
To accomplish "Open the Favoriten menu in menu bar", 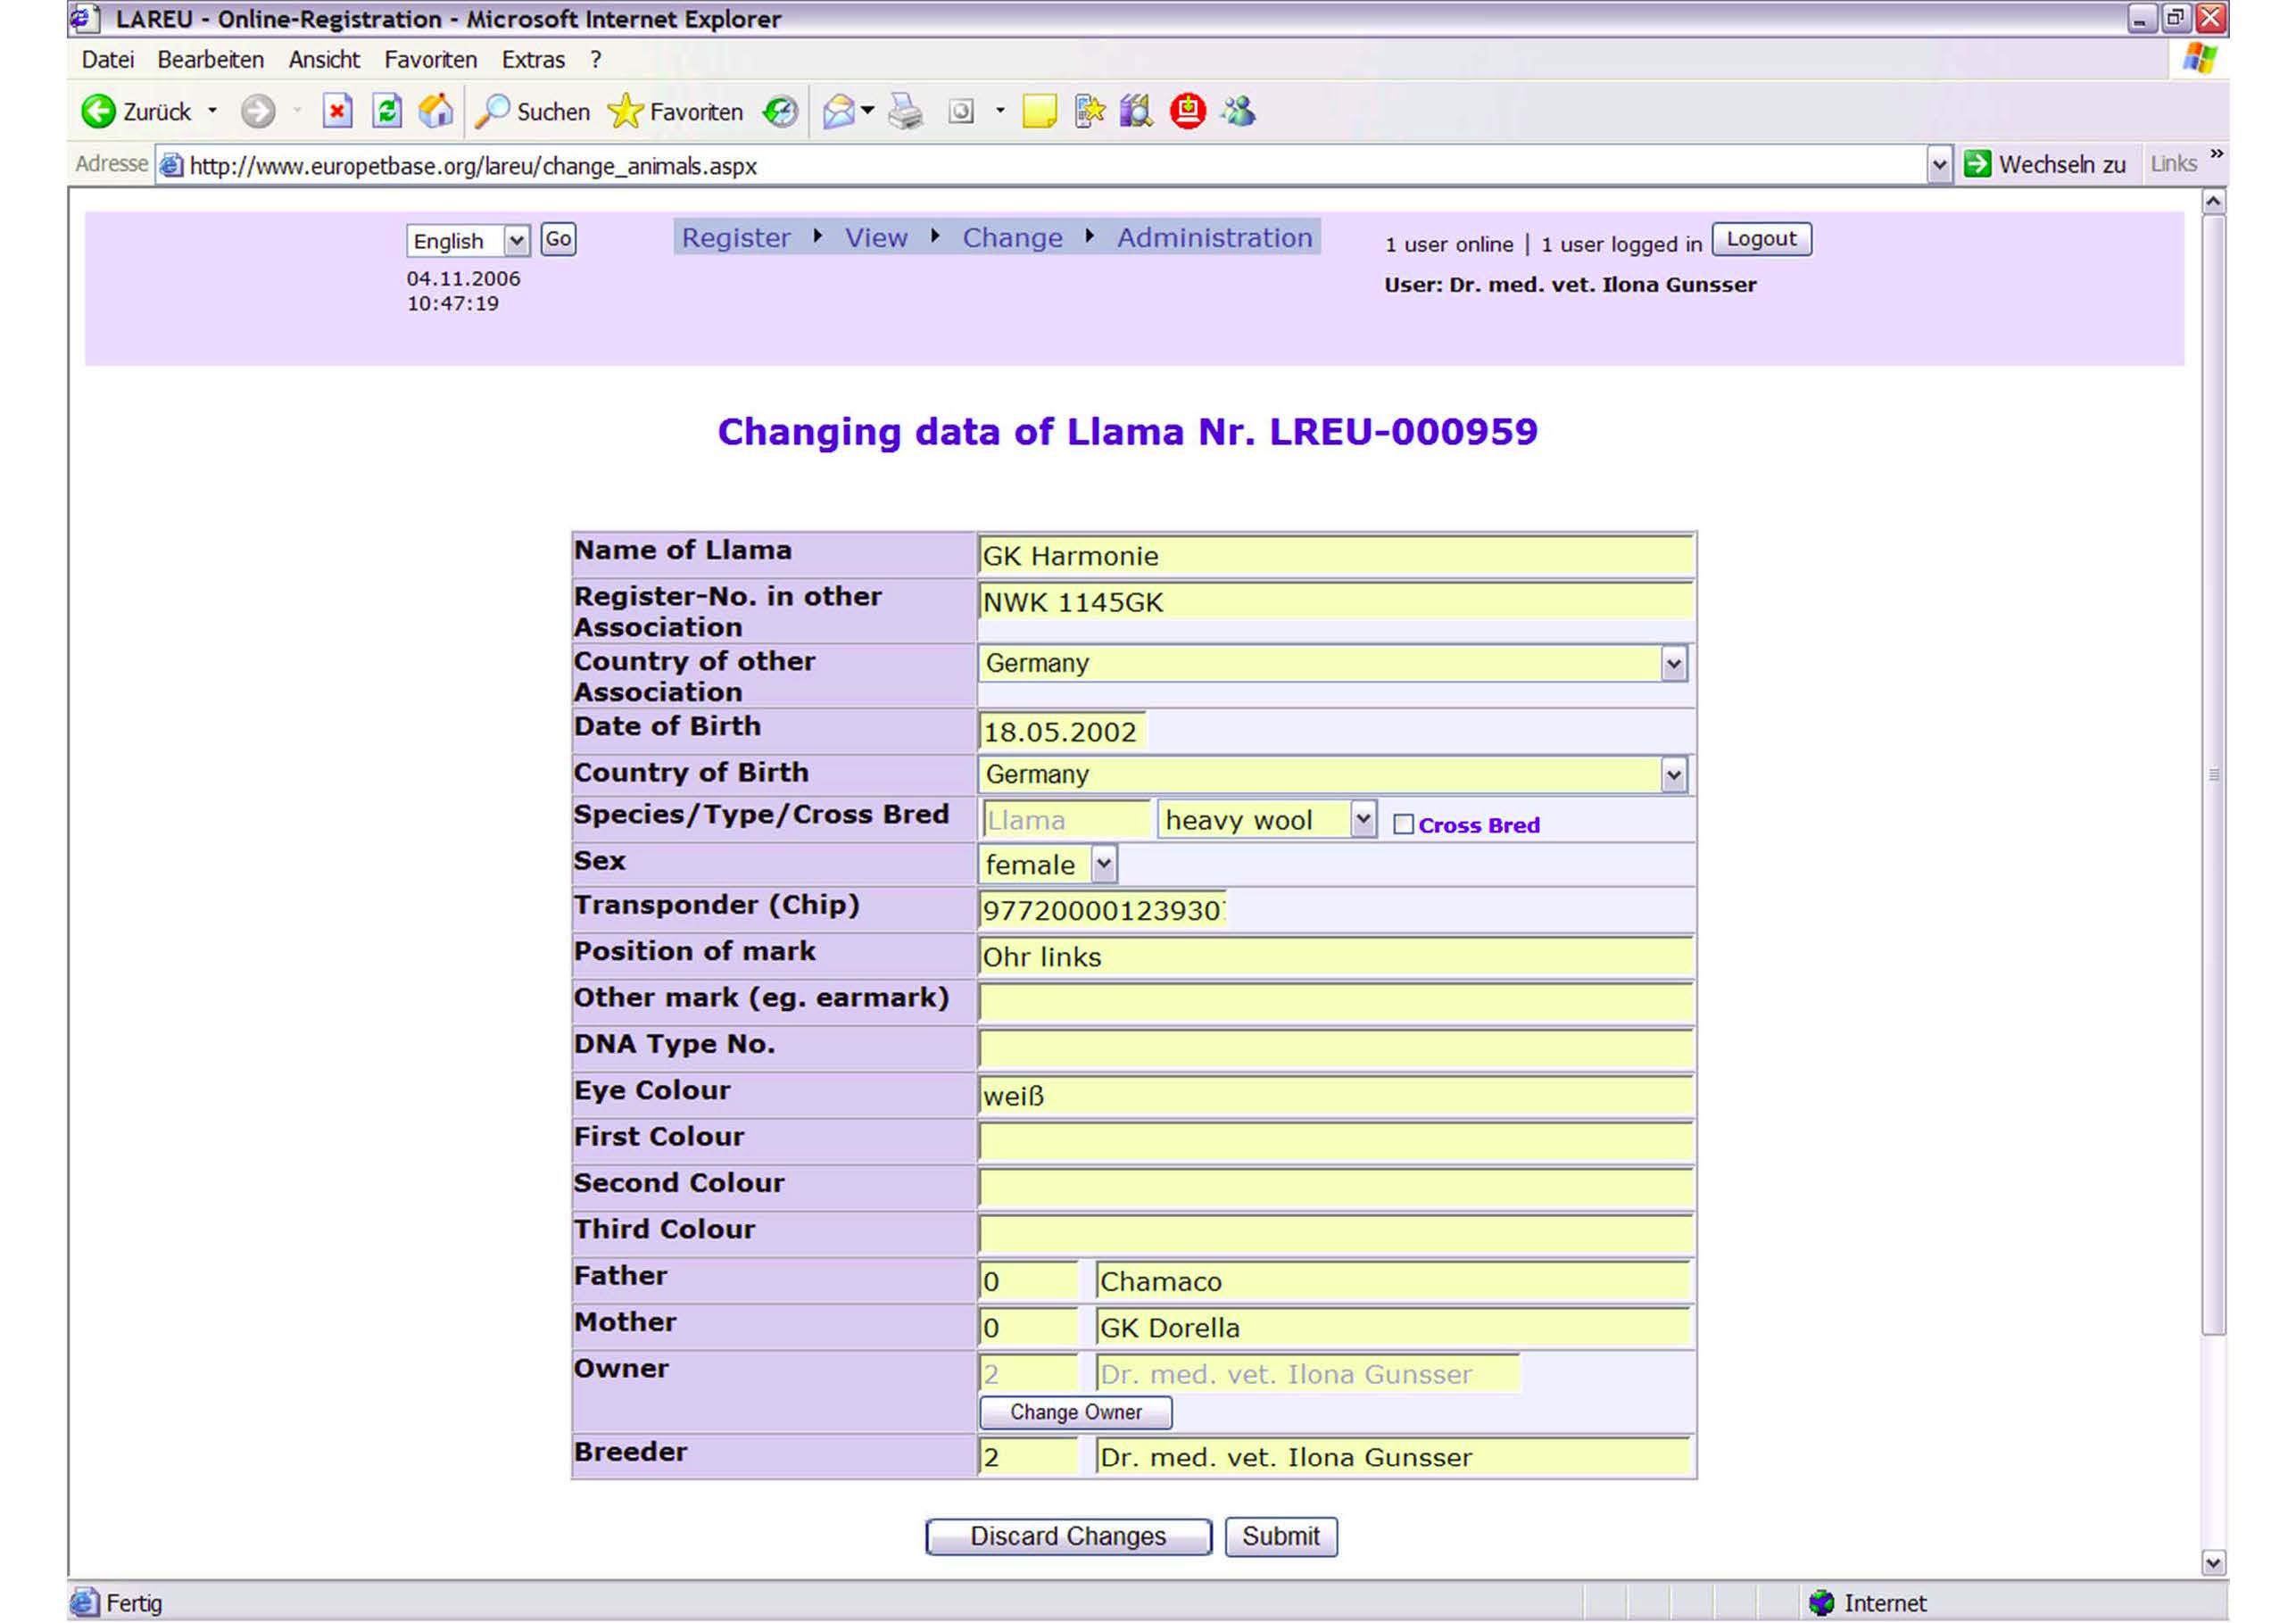I will [430, 60].
